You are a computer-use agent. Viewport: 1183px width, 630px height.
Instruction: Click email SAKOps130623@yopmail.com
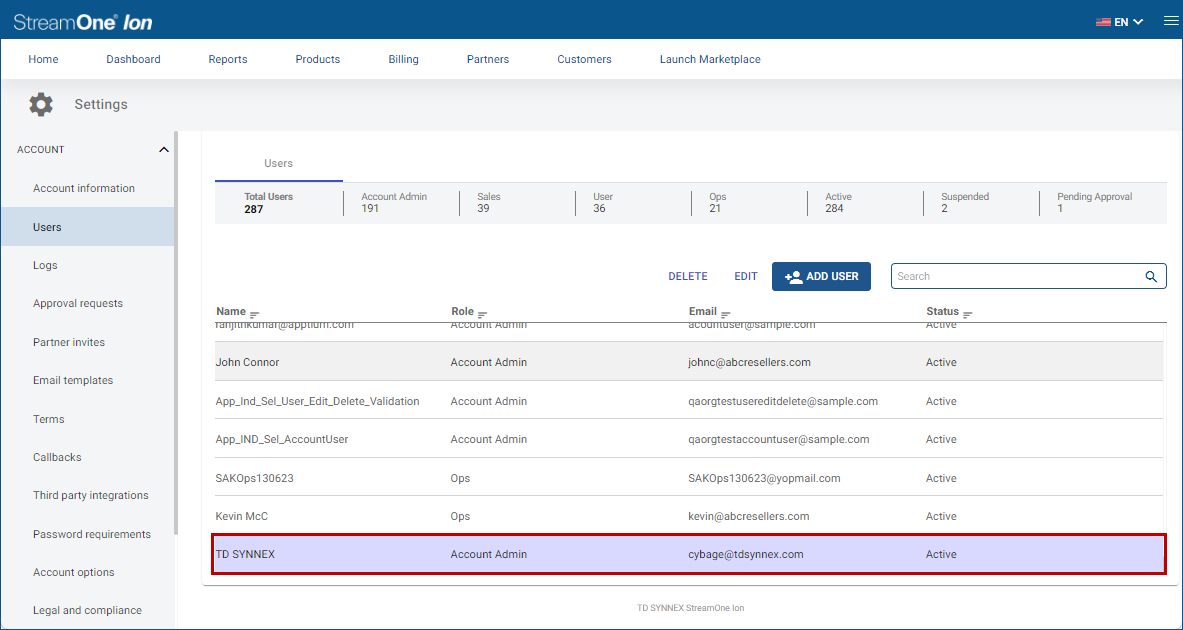pos(764,478)
